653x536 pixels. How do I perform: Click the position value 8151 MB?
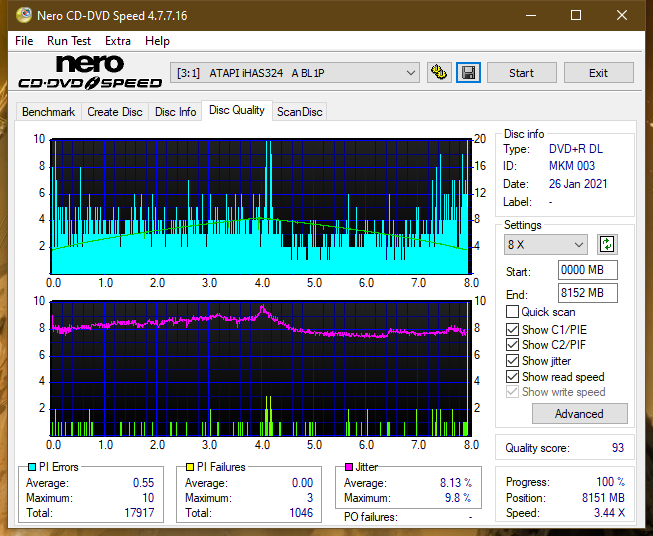(x=603, y=498)
